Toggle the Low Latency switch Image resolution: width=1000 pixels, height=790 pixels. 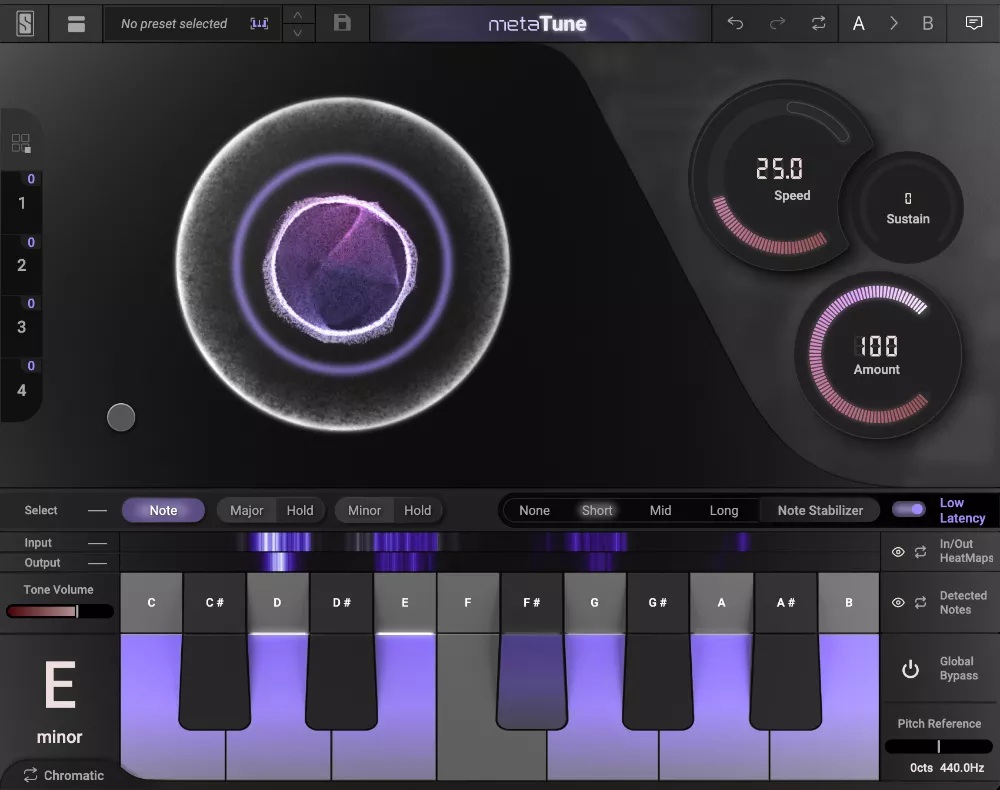909,509
